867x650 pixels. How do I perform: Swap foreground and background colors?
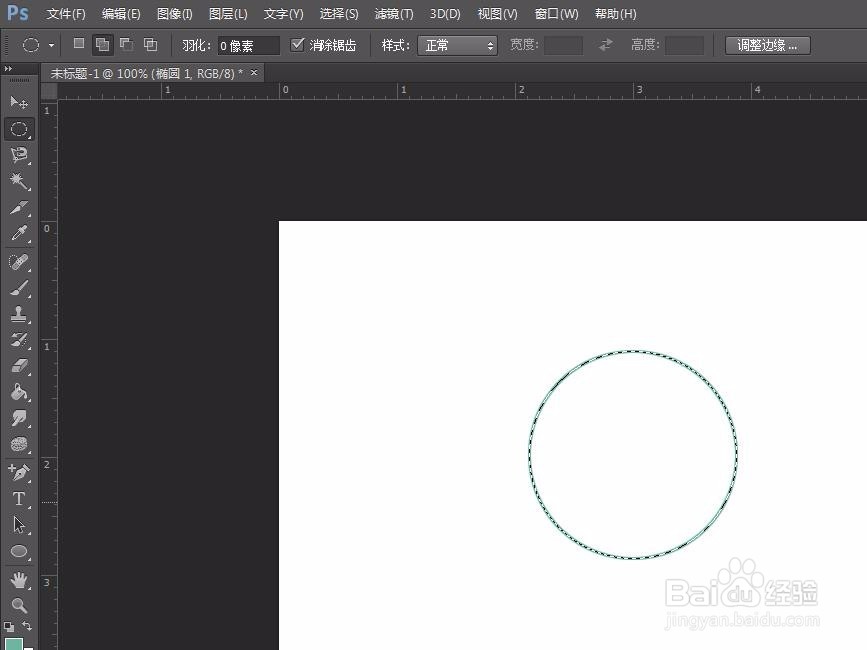coord(27,626)
